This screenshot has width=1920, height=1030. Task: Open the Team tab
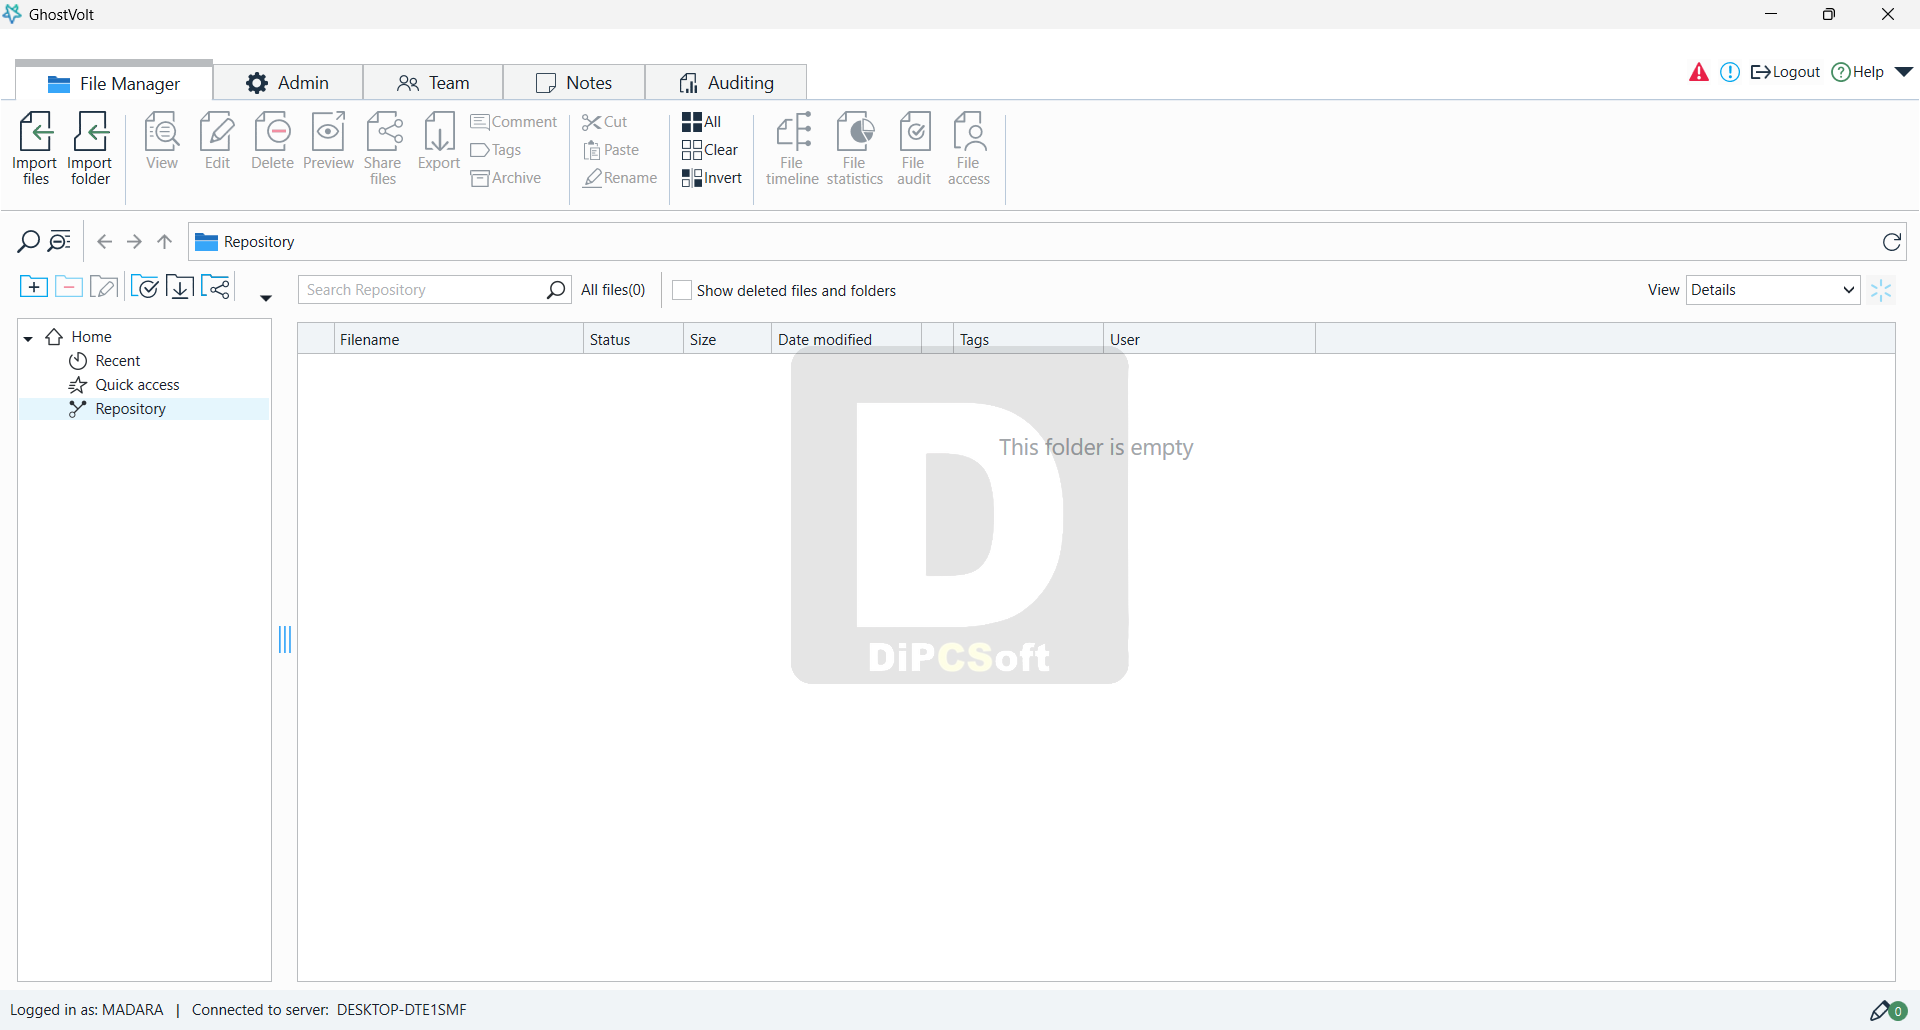click(x=433, y=83)
